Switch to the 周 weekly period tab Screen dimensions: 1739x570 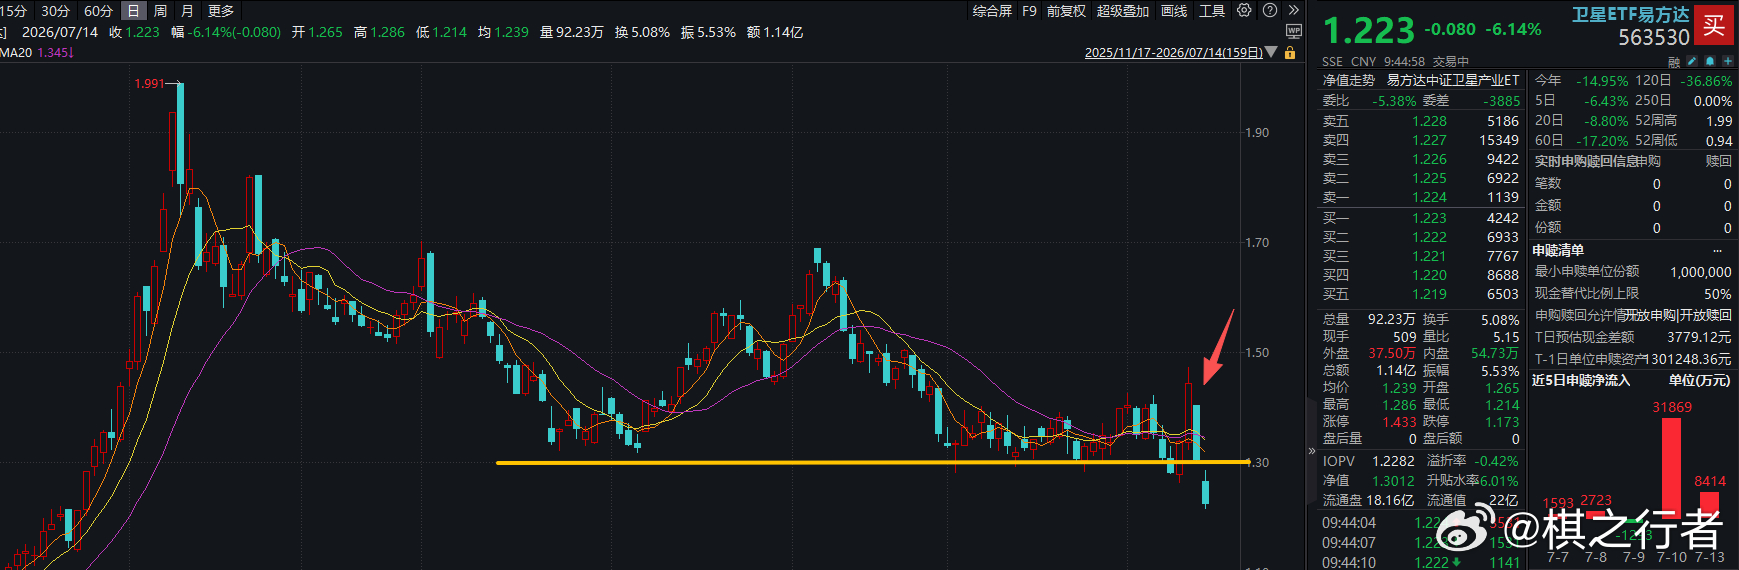[160, 11]
